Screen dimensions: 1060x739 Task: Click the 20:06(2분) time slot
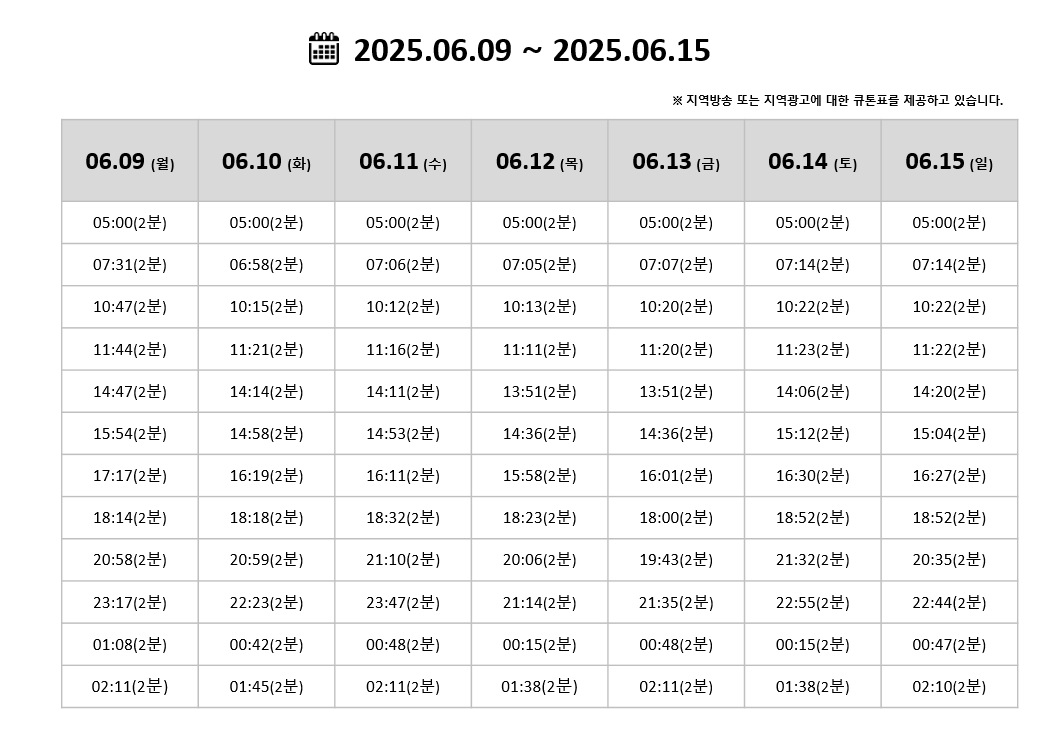(x=539, y=560)
